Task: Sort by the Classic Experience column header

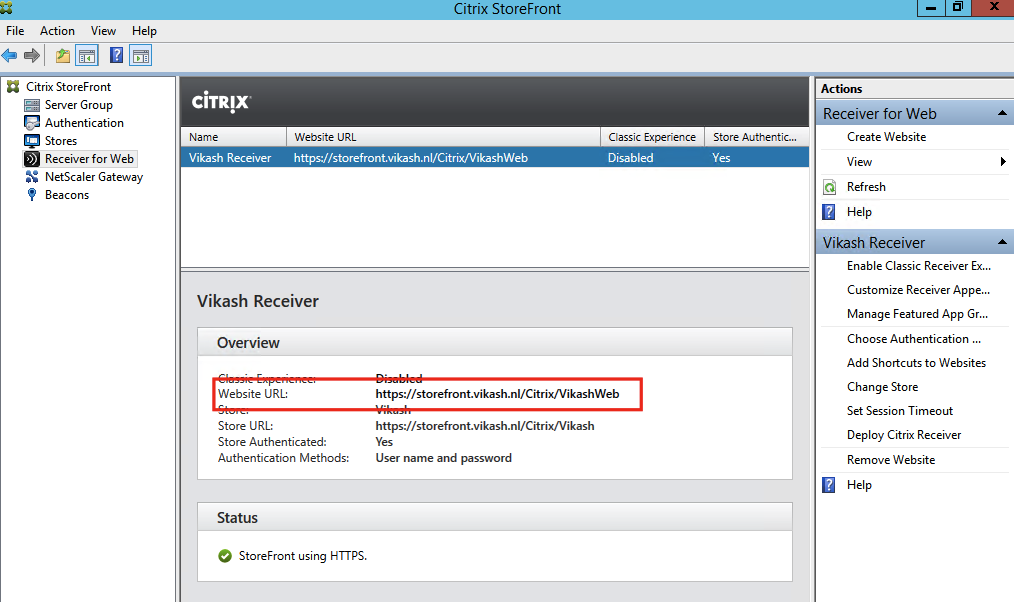Action: (653, 137)
